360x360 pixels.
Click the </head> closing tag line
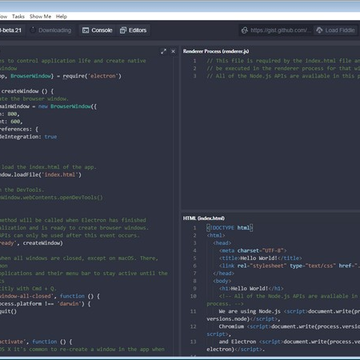(x=224, y=273)
